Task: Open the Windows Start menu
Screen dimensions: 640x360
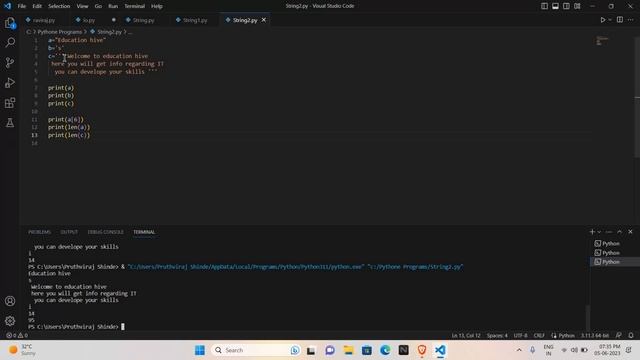Action: coord(200,350)
